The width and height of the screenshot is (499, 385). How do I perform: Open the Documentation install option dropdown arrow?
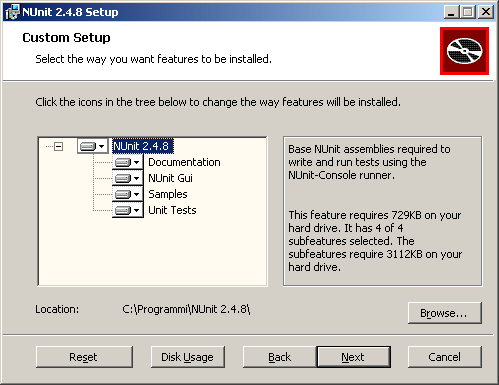tap(136, 162)
